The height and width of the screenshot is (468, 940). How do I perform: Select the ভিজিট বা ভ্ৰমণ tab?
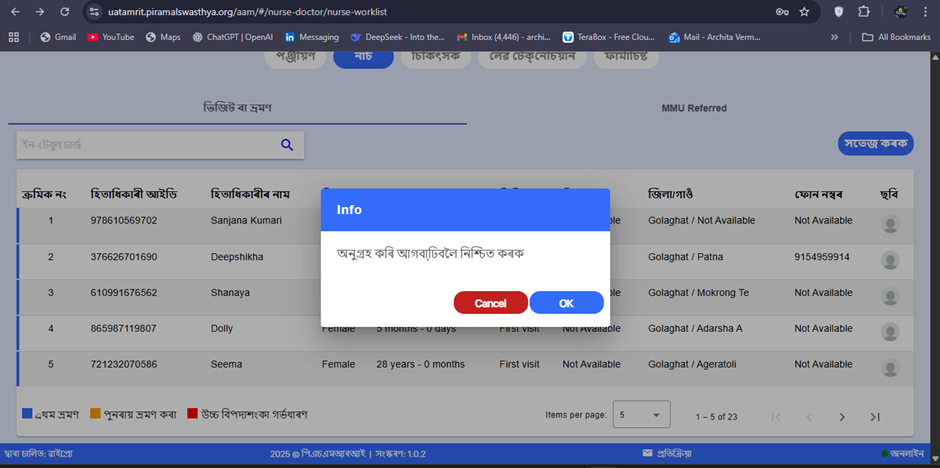click(238, 108)
